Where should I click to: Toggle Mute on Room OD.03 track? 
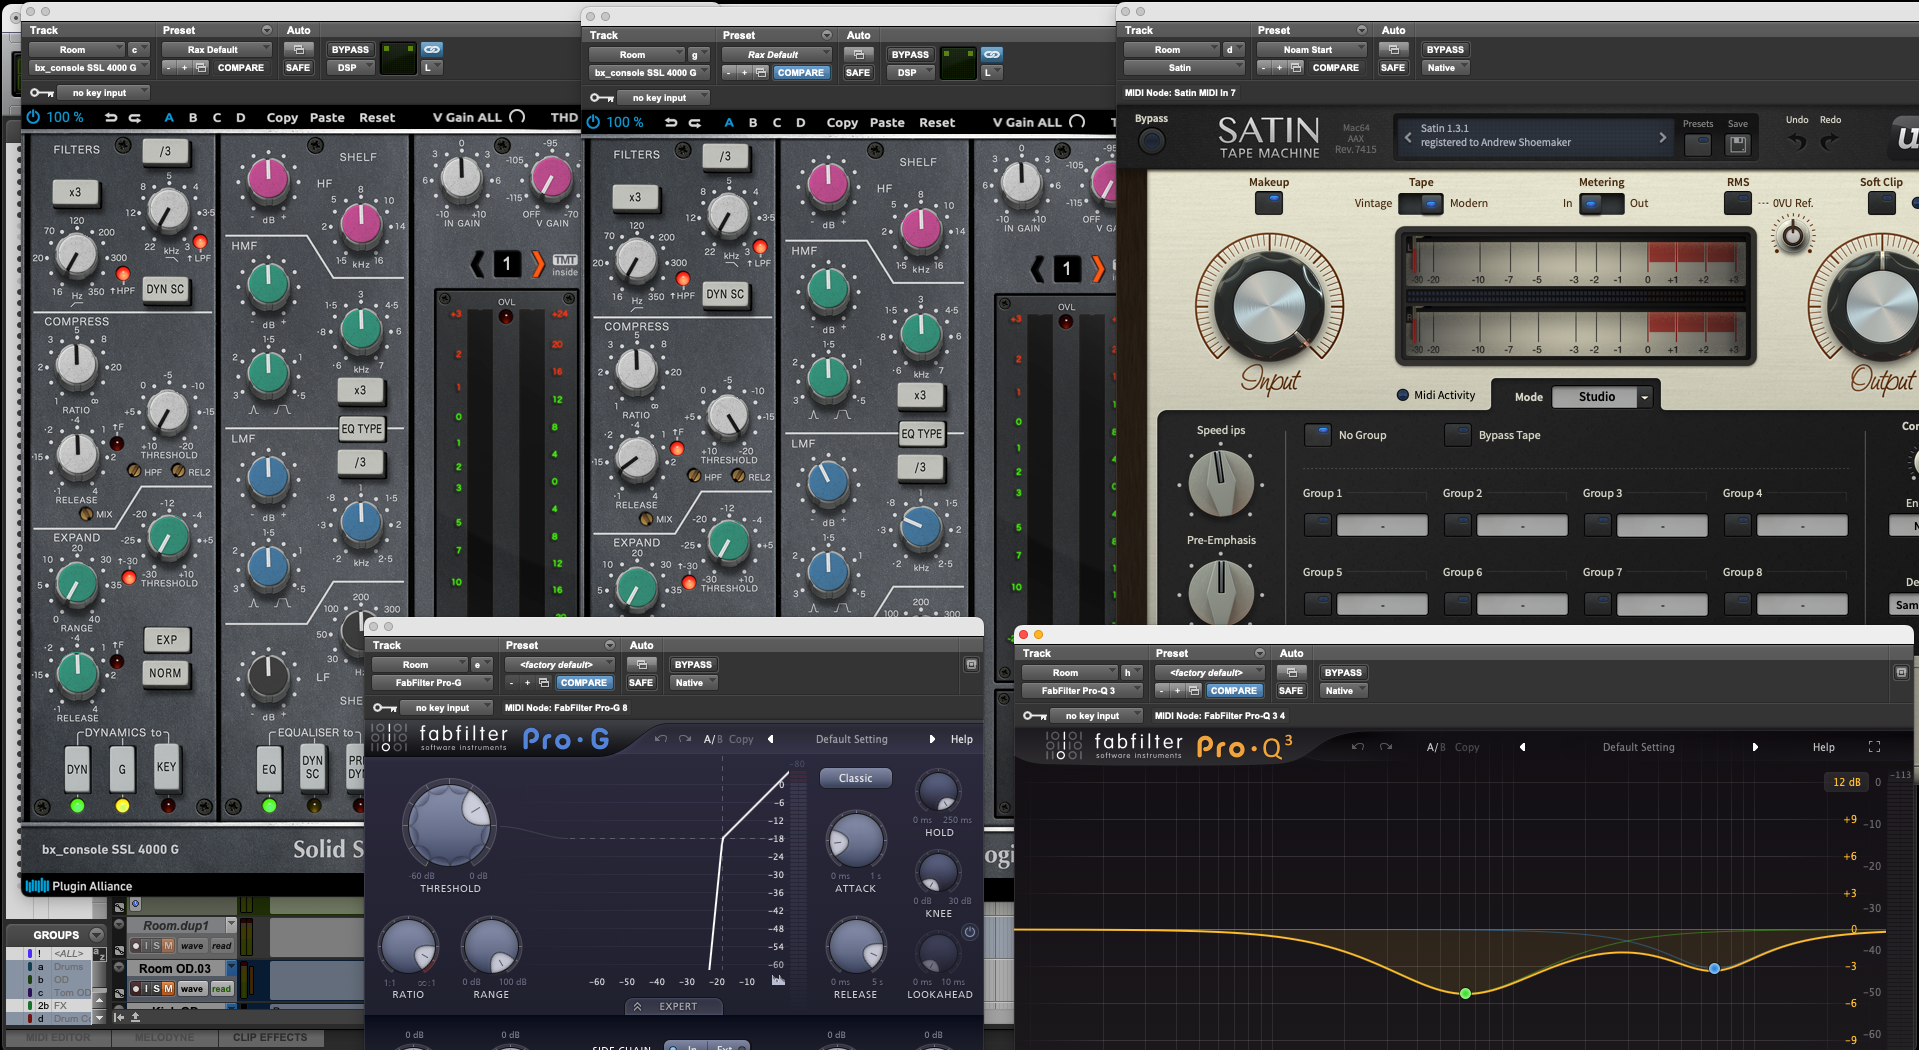pos(168,988)
